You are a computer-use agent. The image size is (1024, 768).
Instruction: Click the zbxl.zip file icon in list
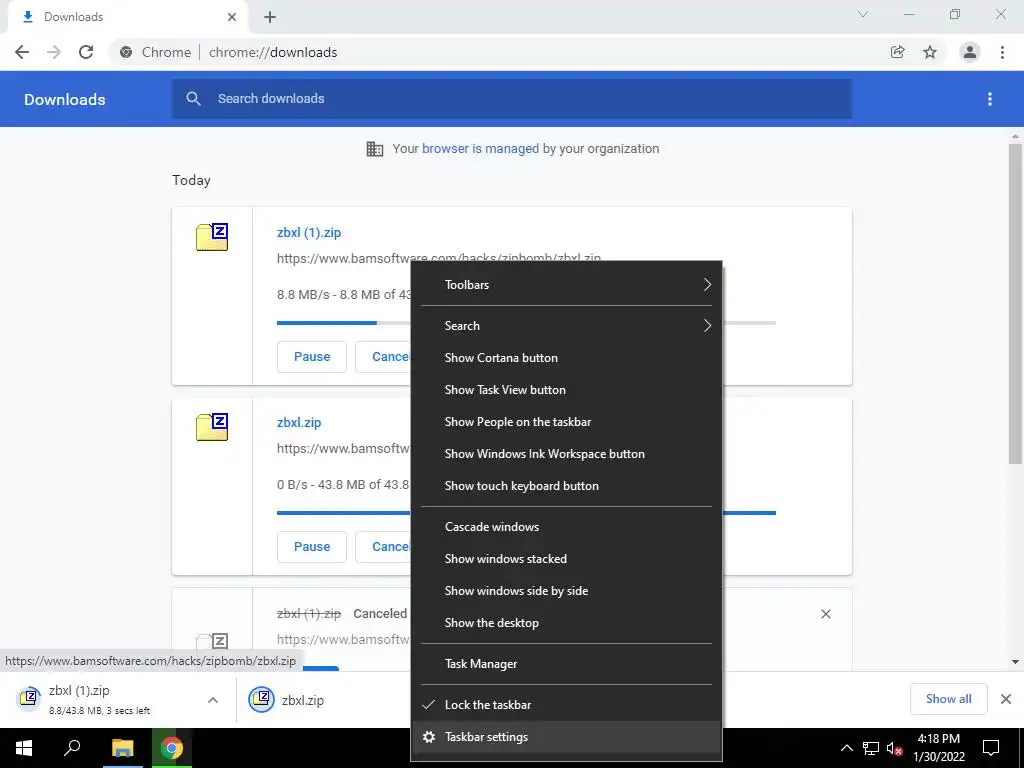tap(212, 427)
